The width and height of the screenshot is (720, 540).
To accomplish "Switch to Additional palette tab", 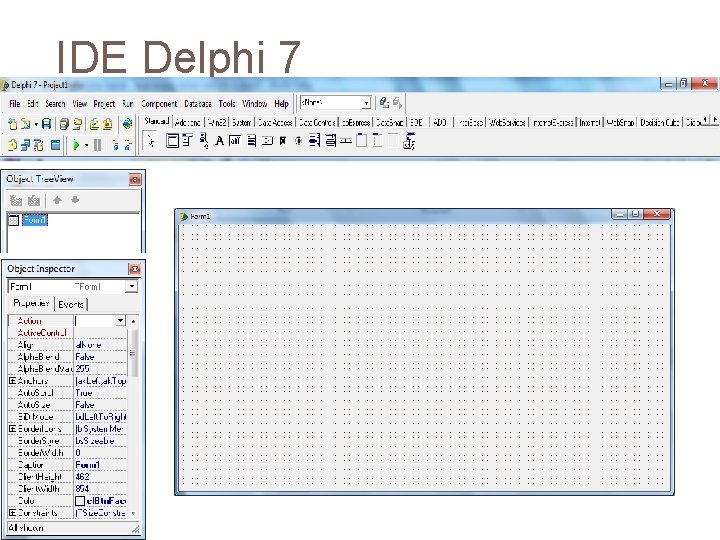I will pyautogui.click(x=188, y=123).
